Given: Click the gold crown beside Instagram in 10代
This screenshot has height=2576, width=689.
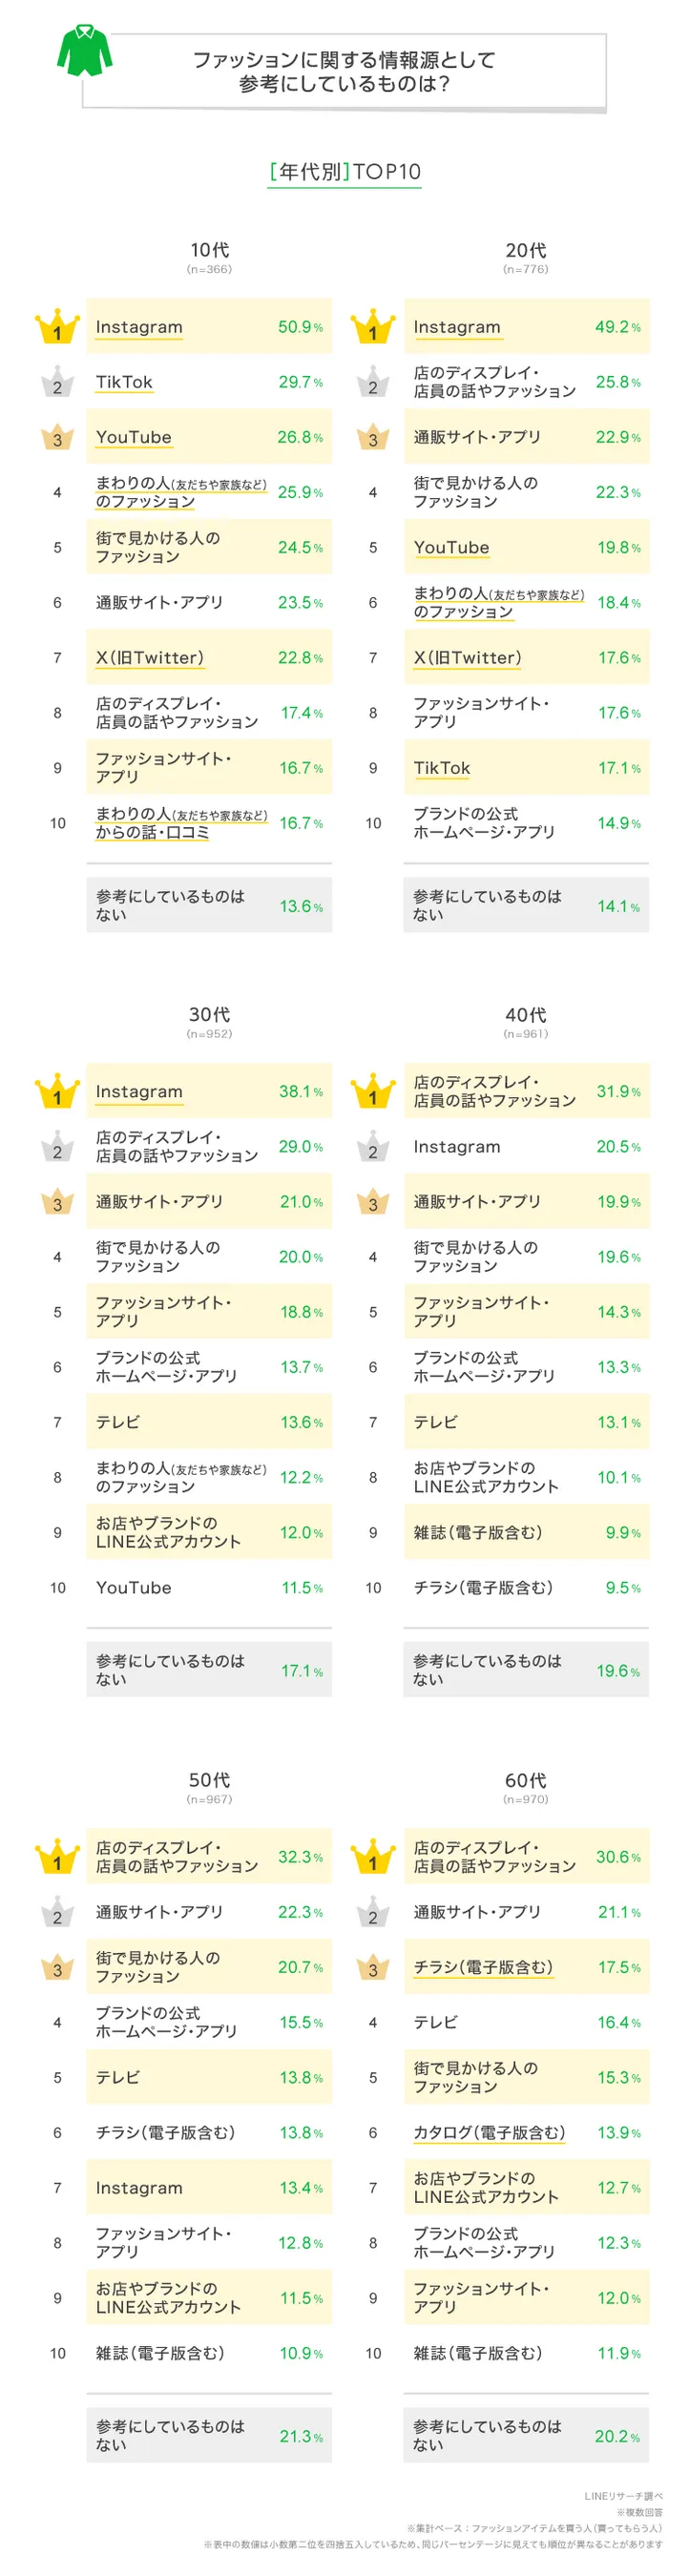Looking at the screenshot, I should [x=57, y=328].
